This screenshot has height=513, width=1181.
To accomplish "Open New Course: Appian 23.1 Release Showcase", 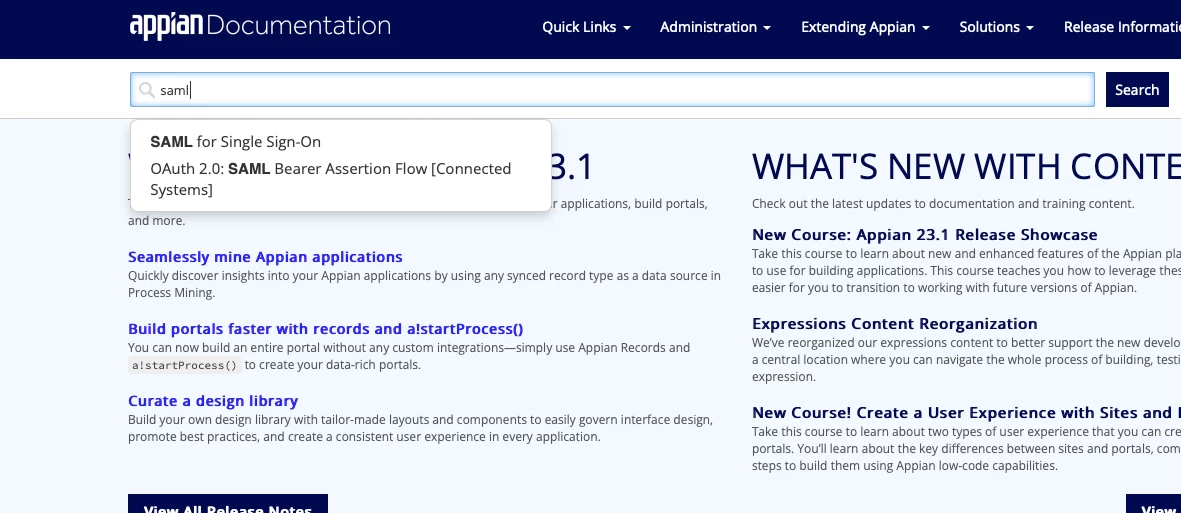I will tap(925, 235).
